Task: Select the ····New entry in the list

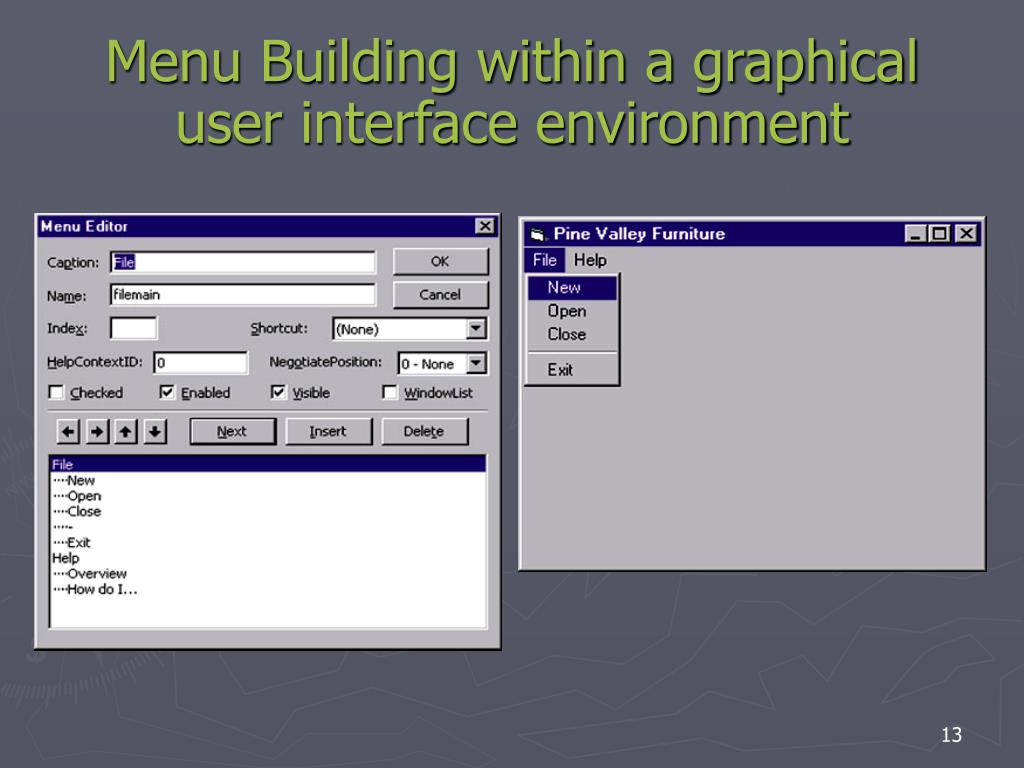Action: click(x=268, y=481)
